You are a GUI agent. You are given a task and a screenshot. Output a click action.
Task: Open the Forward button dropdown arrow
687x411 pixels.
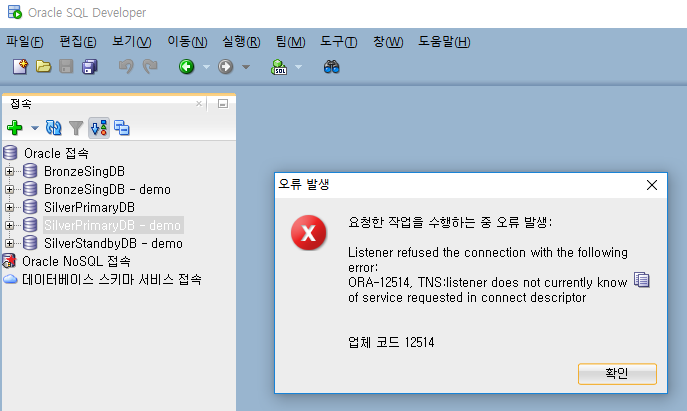246,67
